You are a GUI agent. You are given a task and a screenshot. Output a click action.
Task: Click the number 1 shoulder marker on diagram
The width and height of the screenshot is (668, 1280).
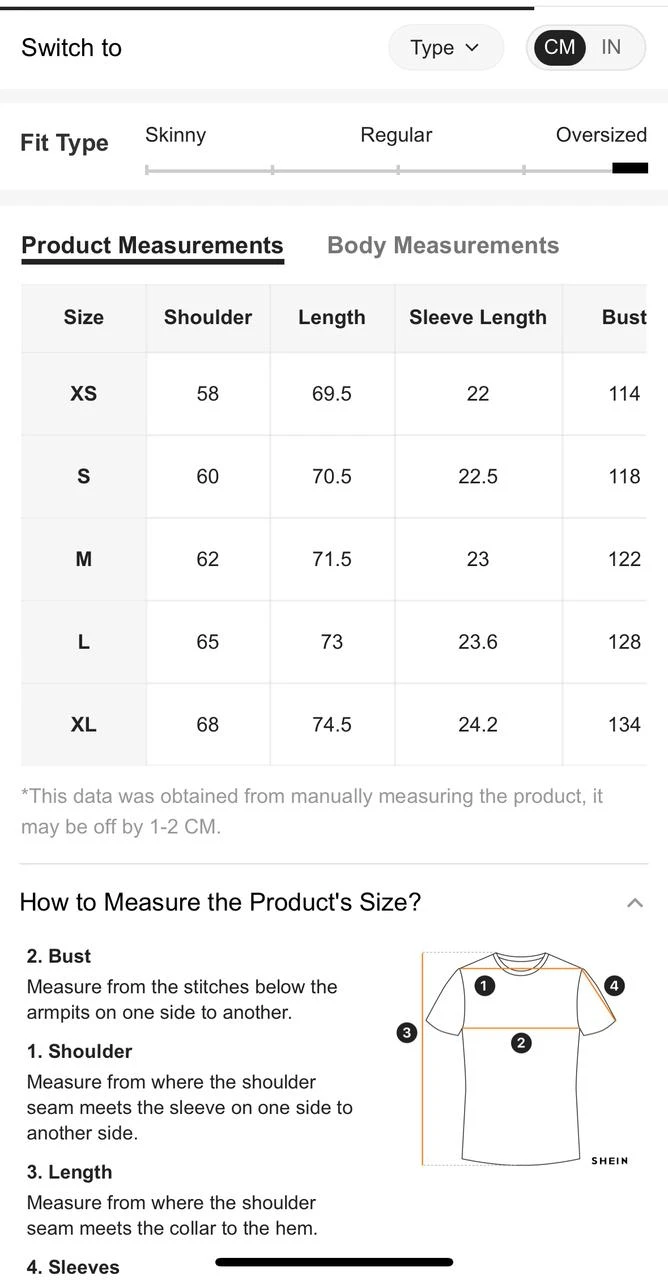pyautogui.click(x=484, y=986)
